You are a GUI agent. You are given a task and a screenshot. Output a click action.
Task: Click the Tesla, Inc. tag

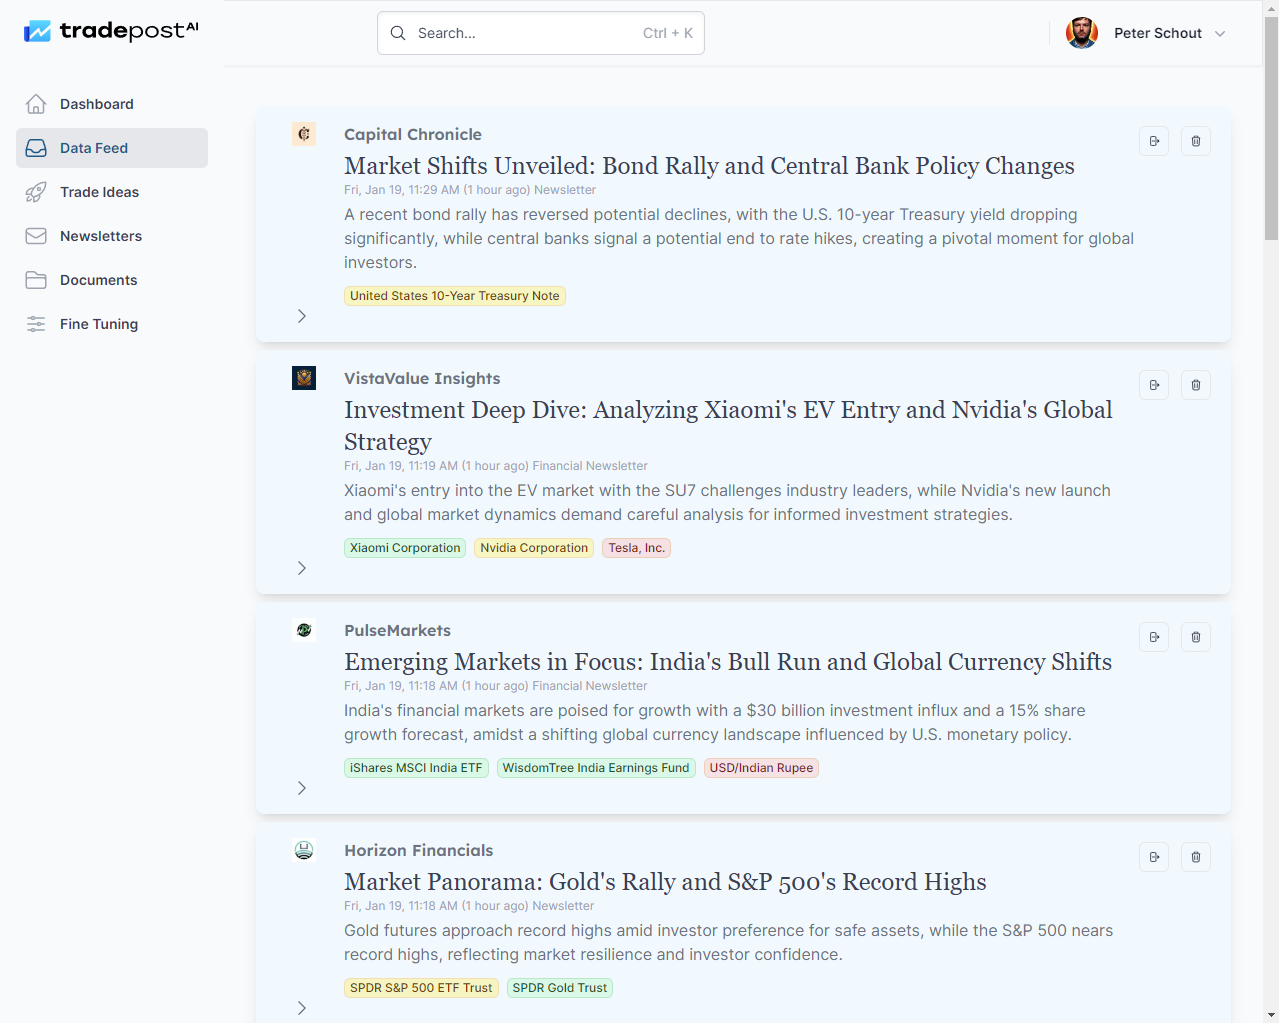[636, 548]
